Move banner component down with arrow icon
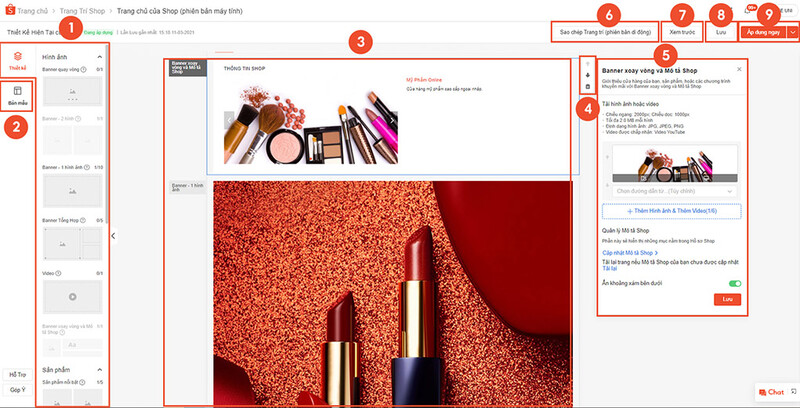The height and width of the screenshot is (408, 800). tap(588, 74)
